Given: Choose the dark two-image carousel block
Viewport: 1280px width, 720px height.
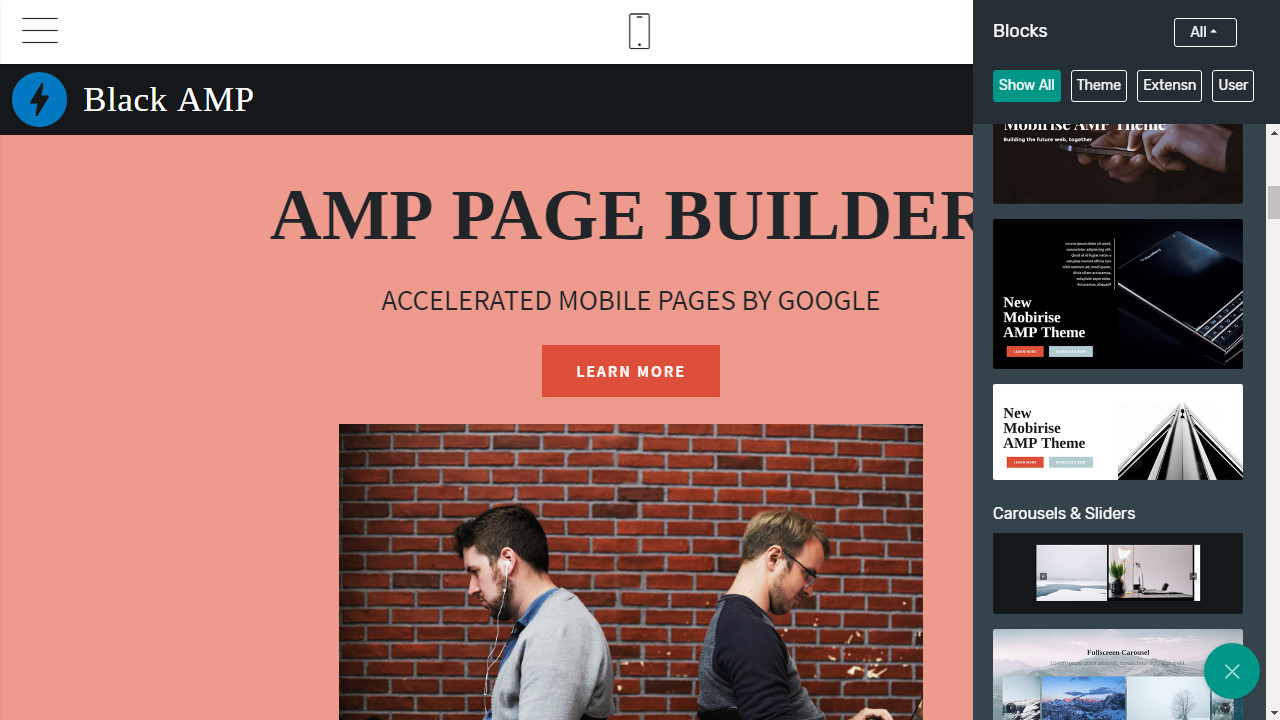Looking at the screenshot, I should coord(1118,573).
